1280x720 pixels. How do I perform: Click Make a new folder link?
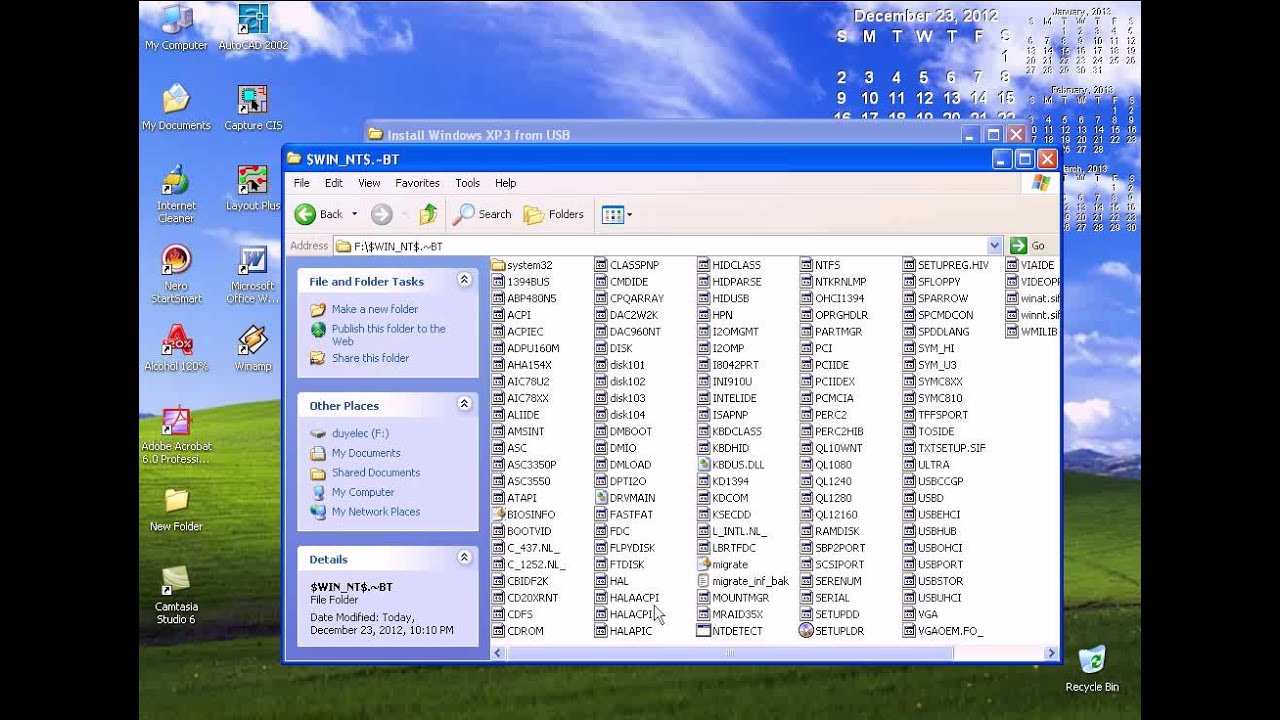(375, 309)
